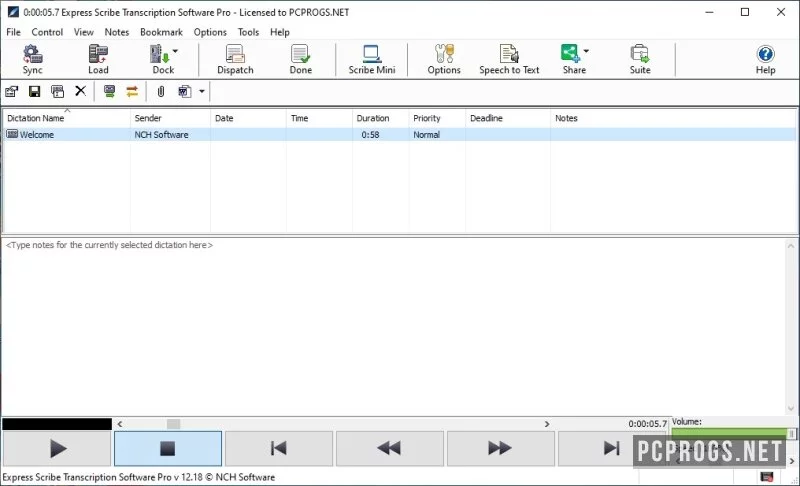The height and width of the screenshot is (486, 800).
Task: Click the go to start button
Action: point(279,449)
